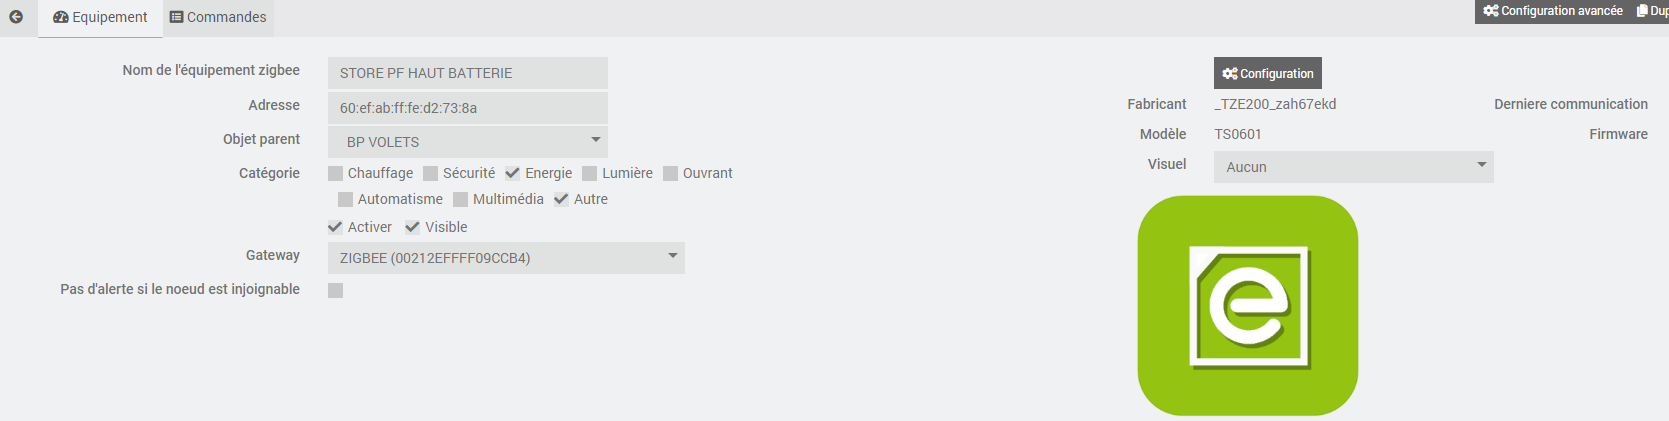This screenshot has height=421, width=1669.
Task: Click the green equipment logo image
Action: [x=1247, y=305]
